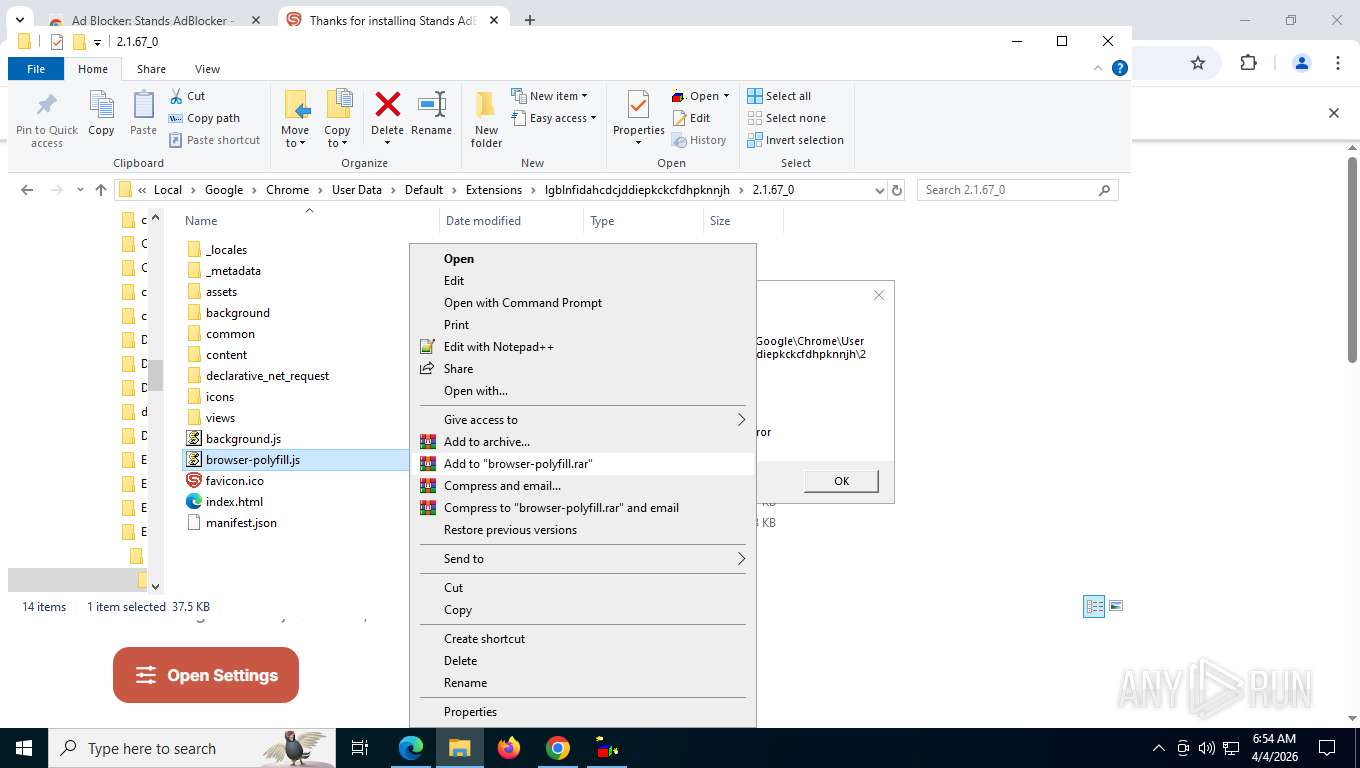Expand the address bar history dropdown
The image size is (1360, 768).
pyautogui.click(x=880, y=190)
